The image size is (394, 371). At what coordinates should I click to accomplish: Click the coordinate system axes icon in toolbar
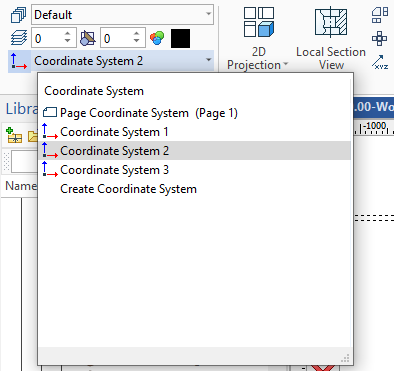[19, 61]
